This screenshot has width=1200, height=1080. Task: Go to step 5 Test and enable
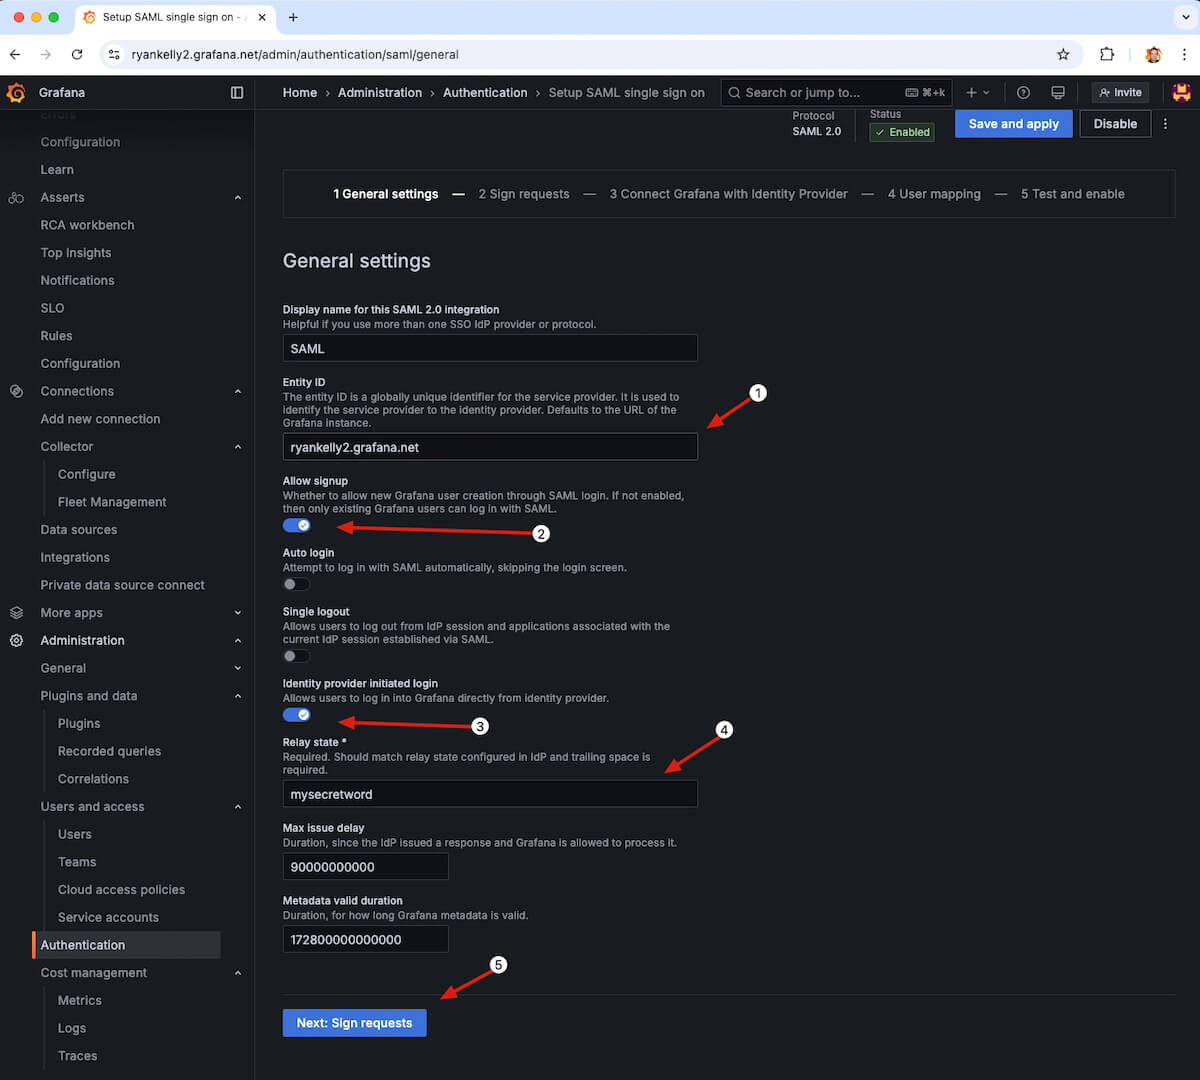tap(1072, 194)
